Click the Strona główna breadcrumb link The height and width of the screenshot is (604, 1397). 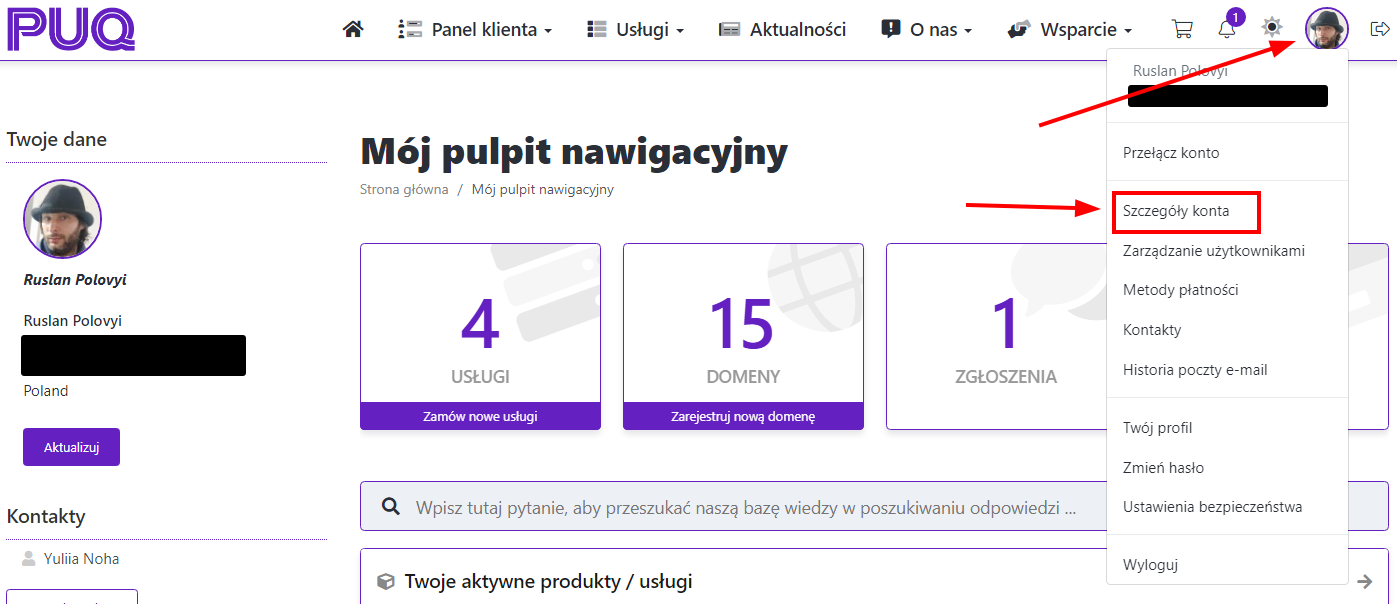click(404, 189)
